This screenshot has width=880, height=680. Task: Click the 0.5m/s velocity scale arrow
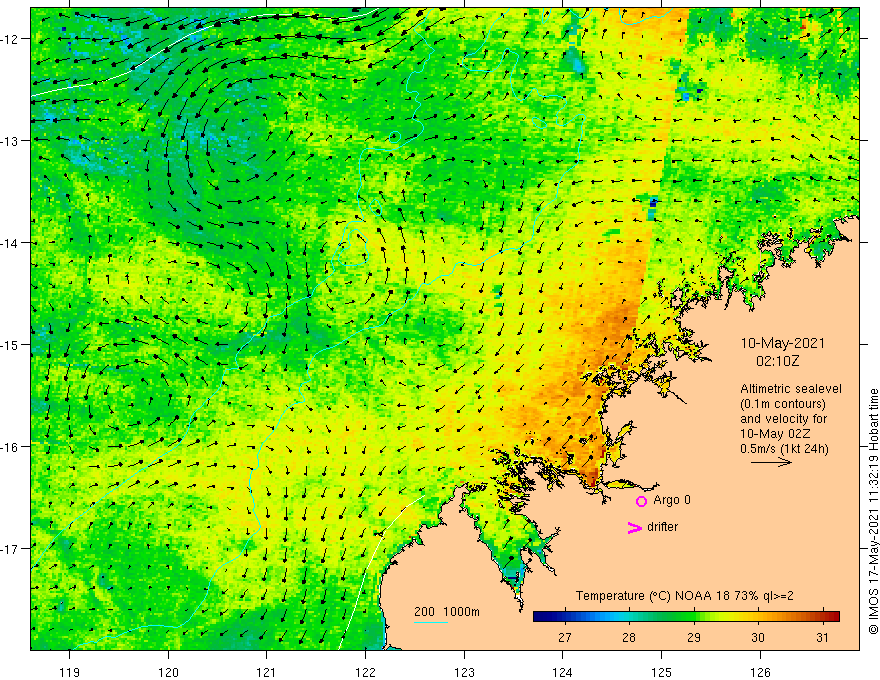(x=772, y=462)
